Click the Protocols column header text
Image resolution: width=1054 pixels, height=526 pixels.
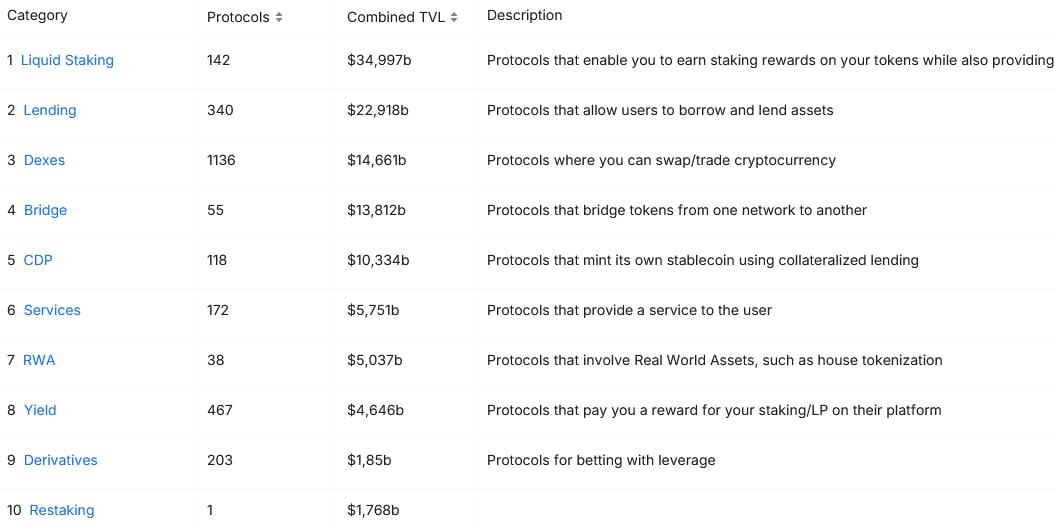(238, 18)
